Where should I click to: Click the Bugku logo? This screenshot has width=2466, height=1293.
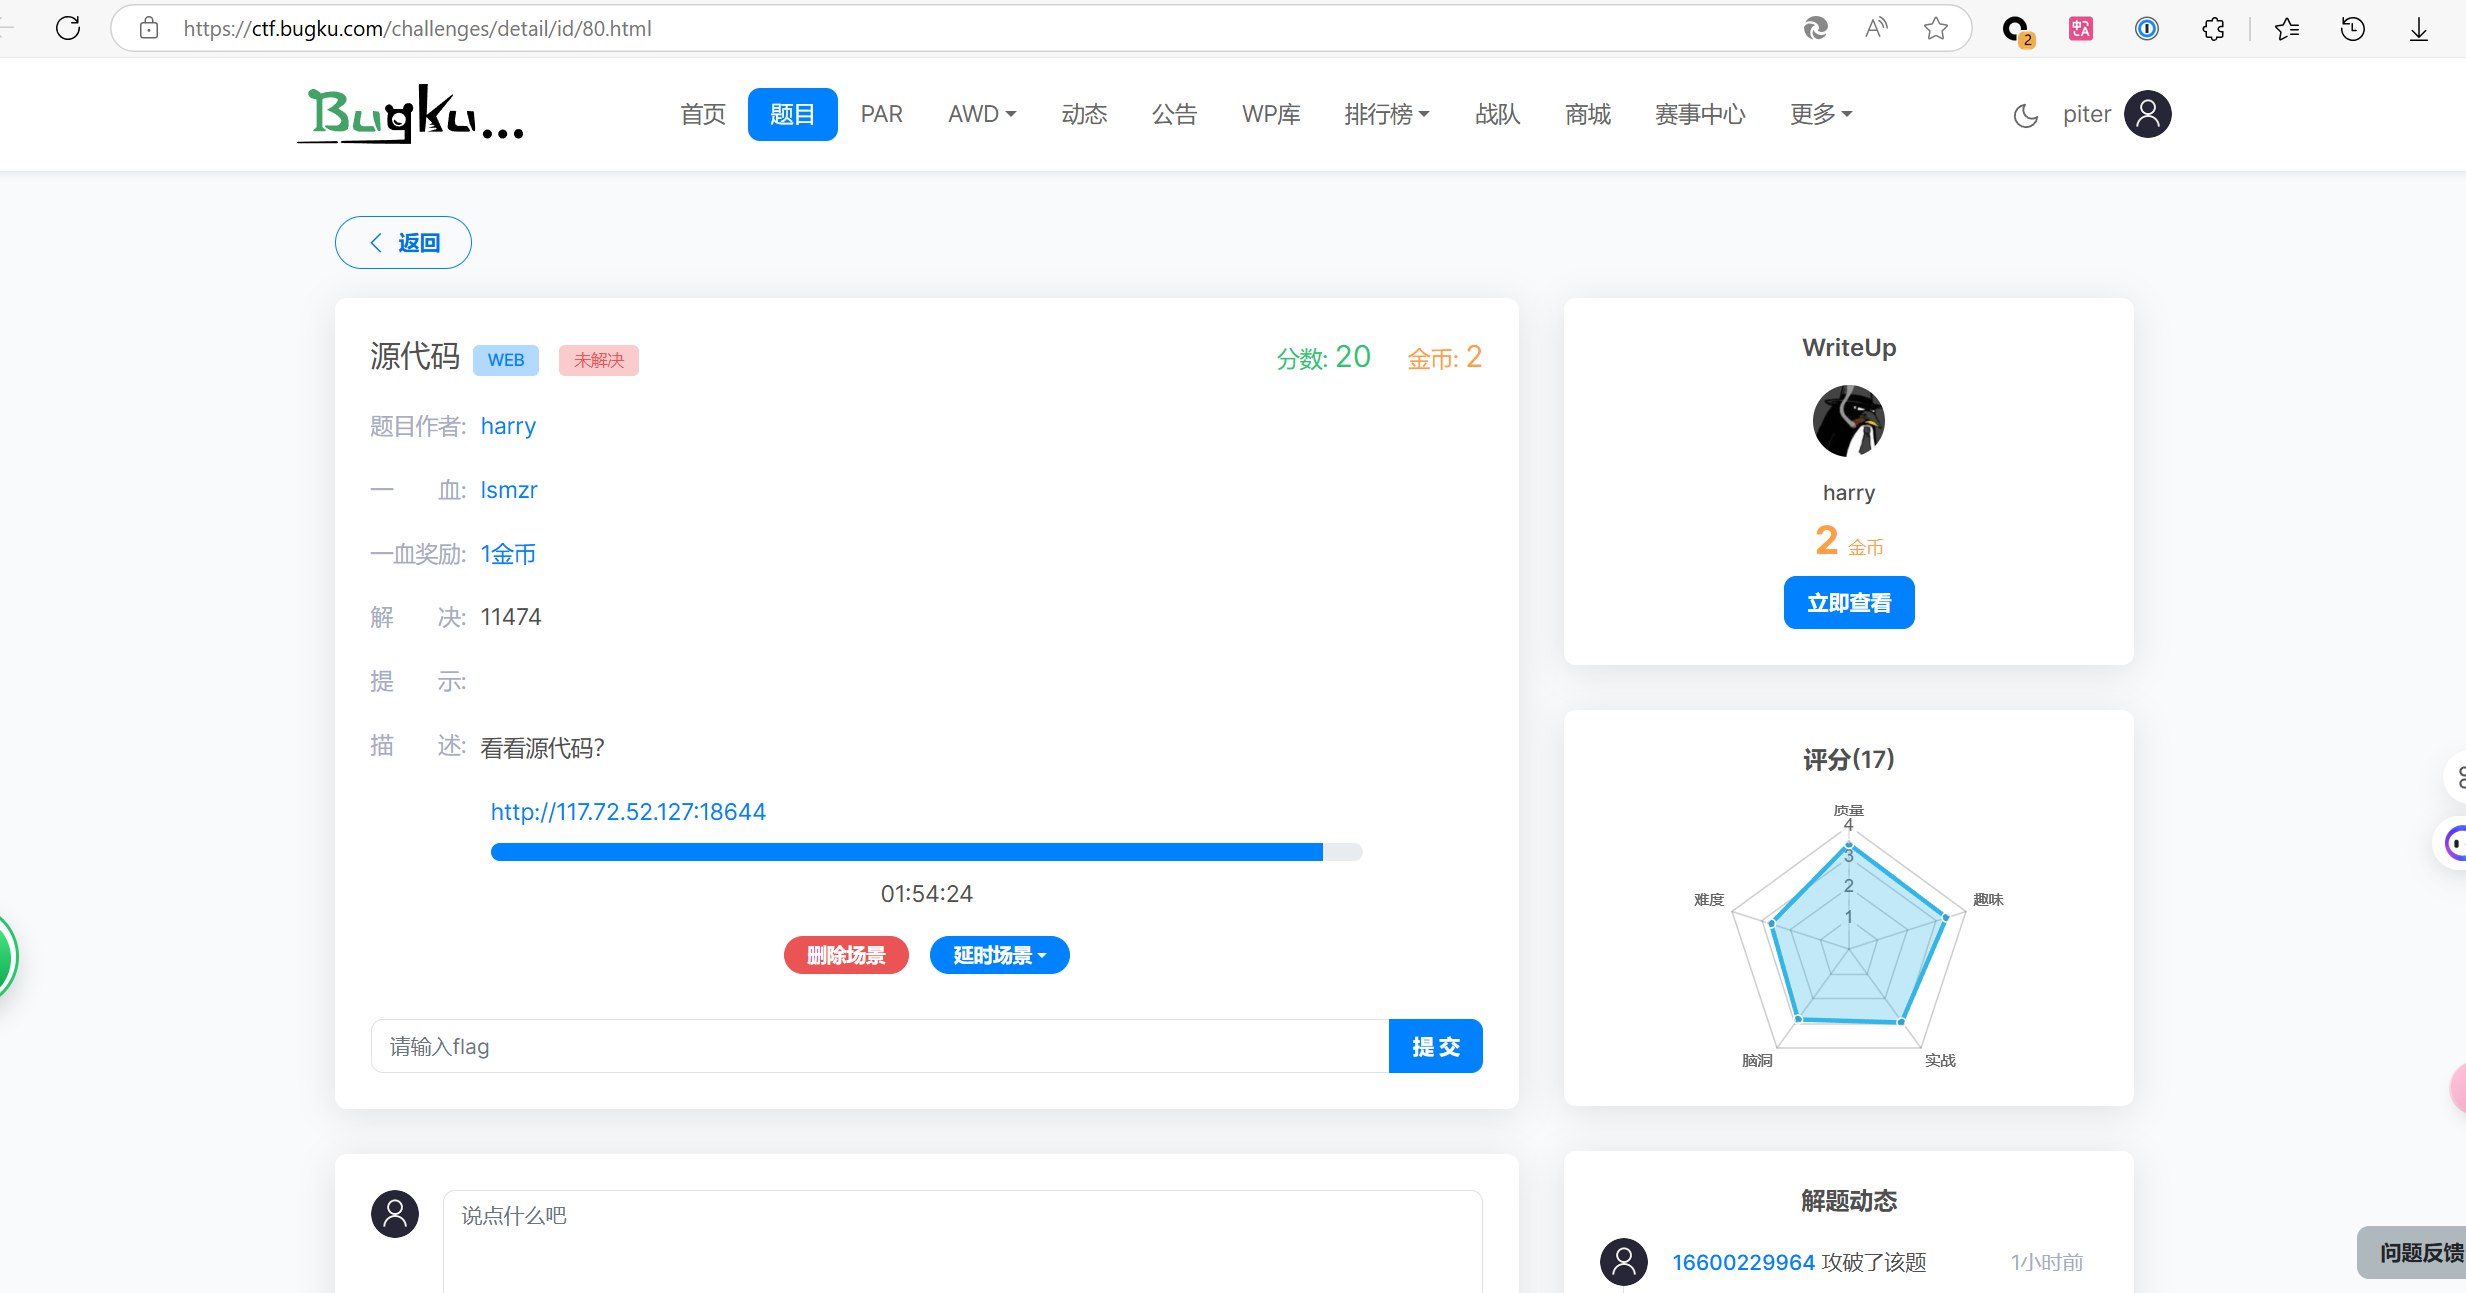411,114
